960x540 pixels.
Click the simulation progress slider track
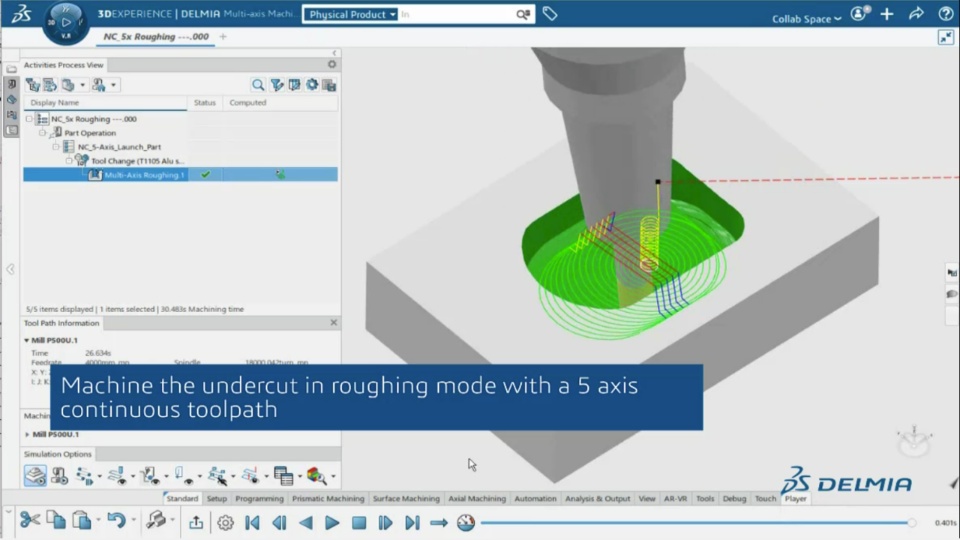(x=695, y=523)
